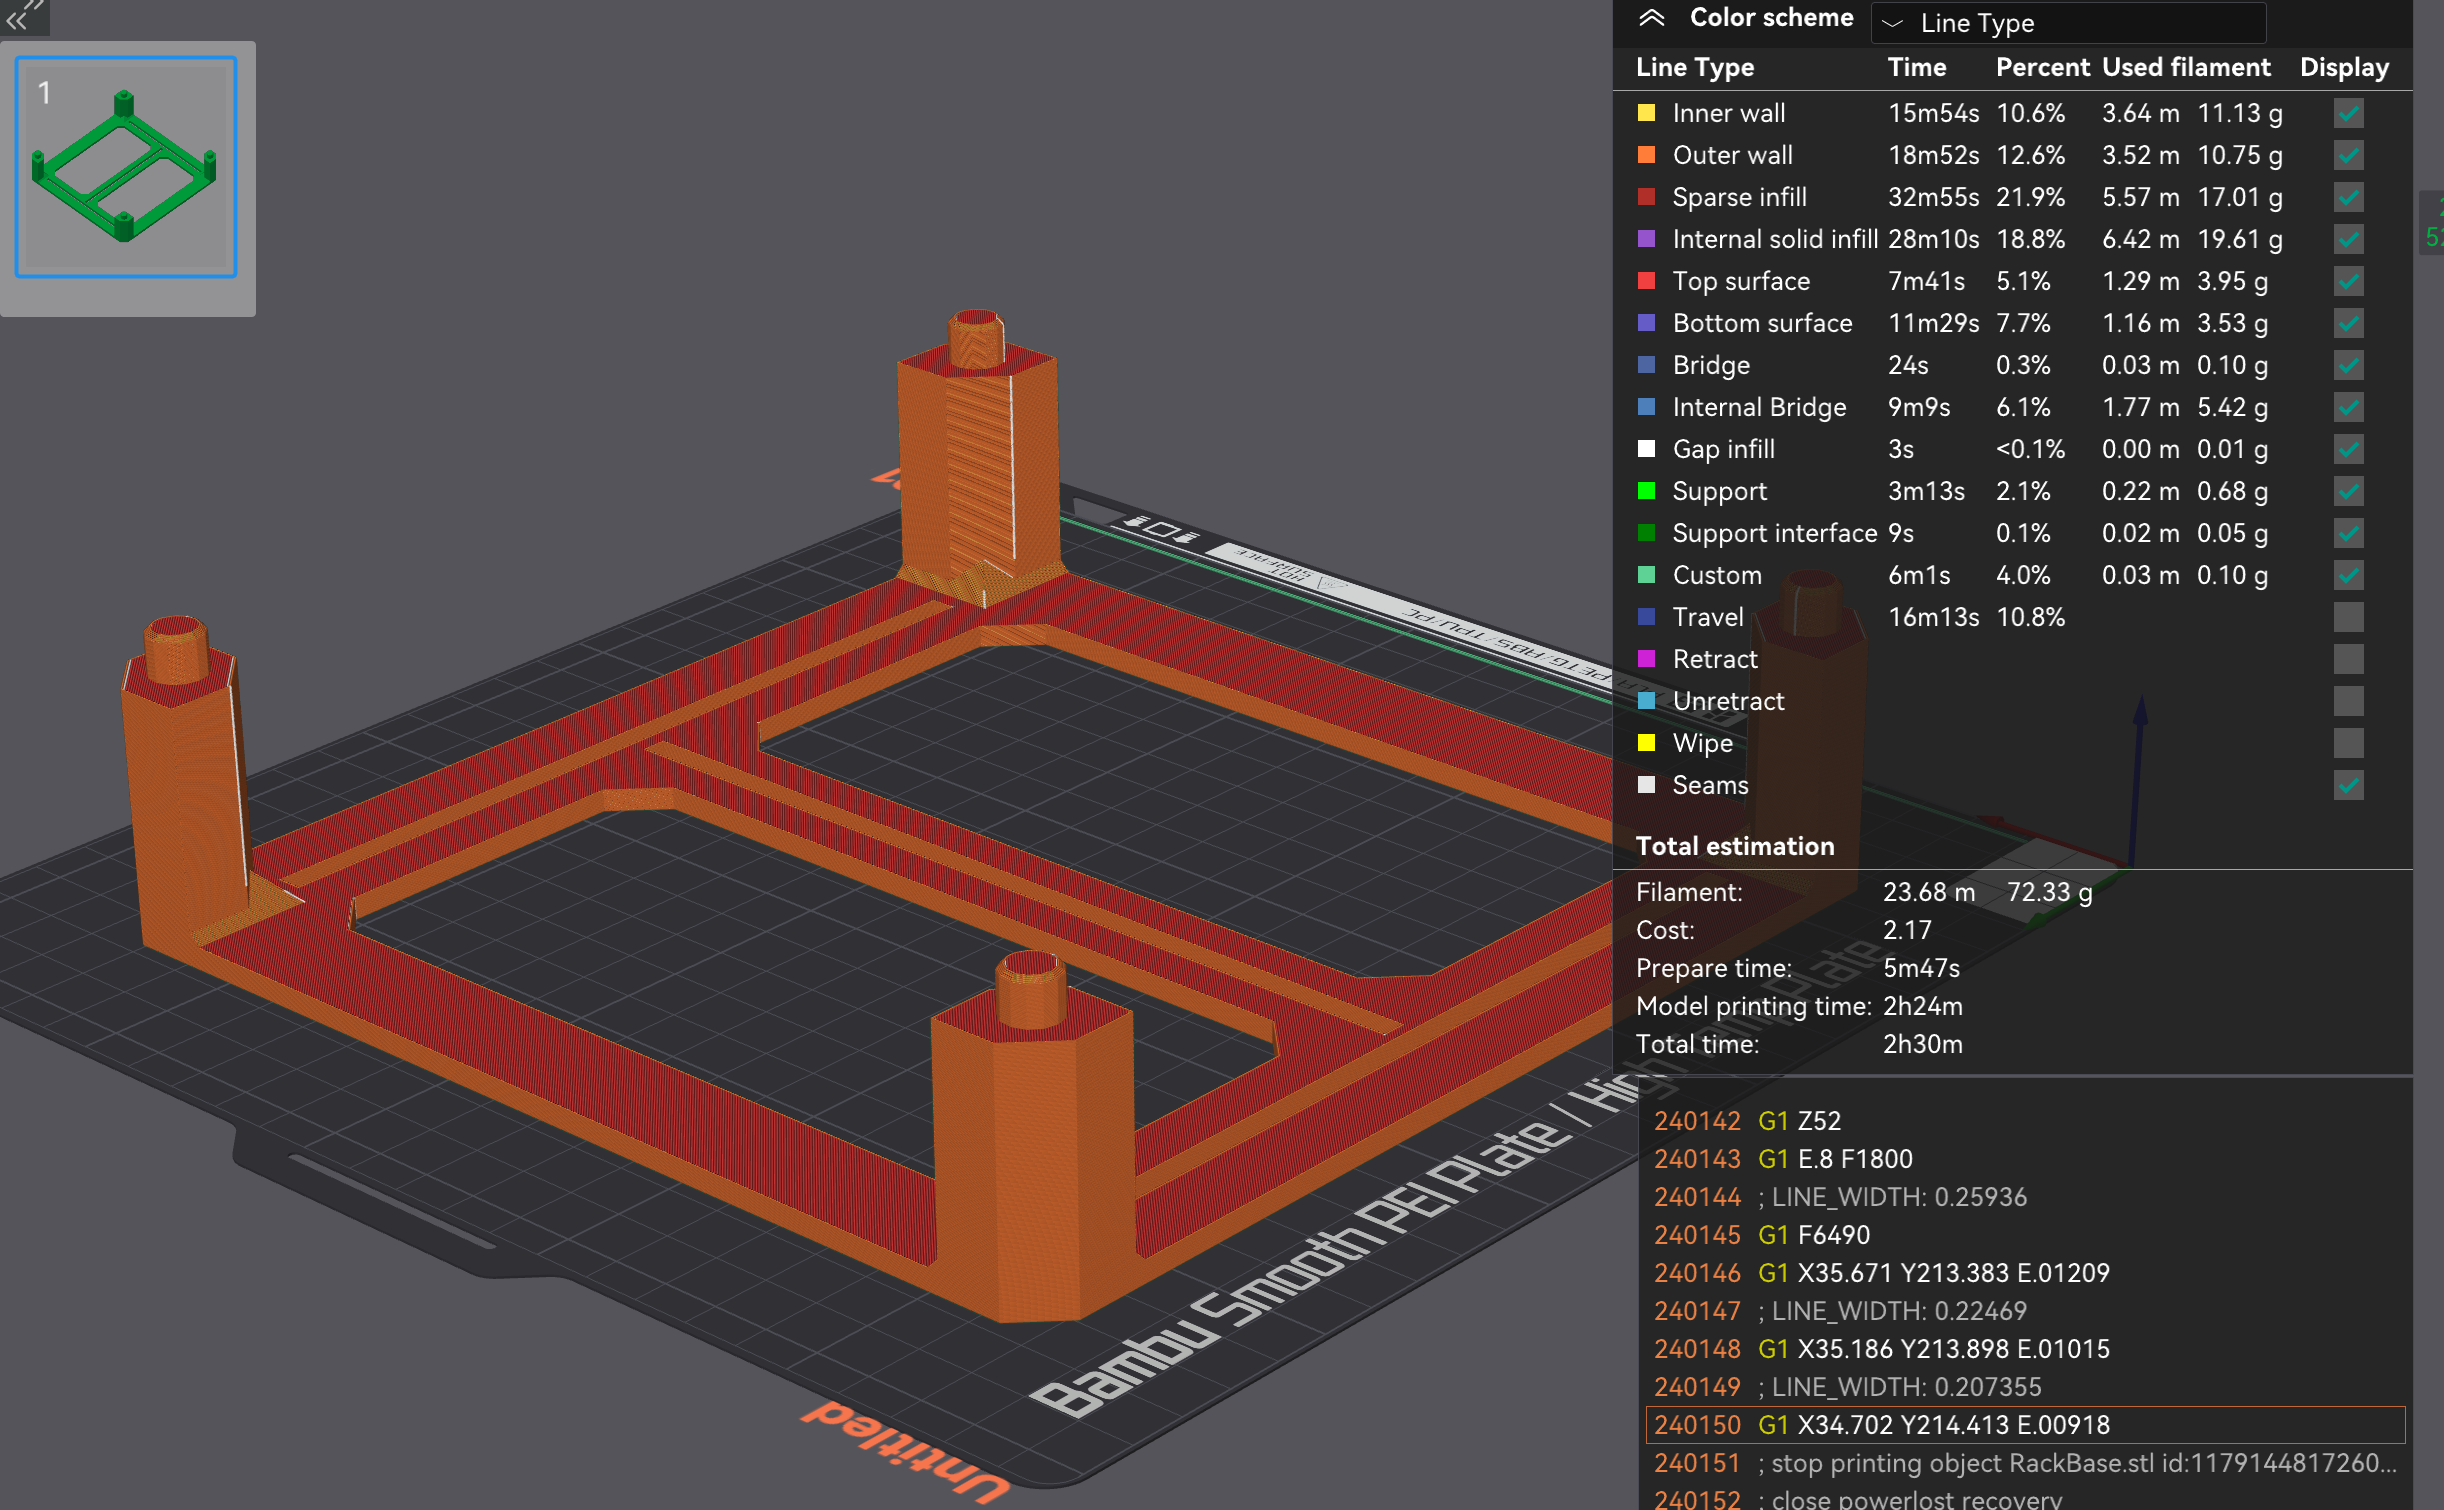Screen dimensions: 2444x1510
Task: Enable Wipe display checkbox
Action: coord(2348,743)
